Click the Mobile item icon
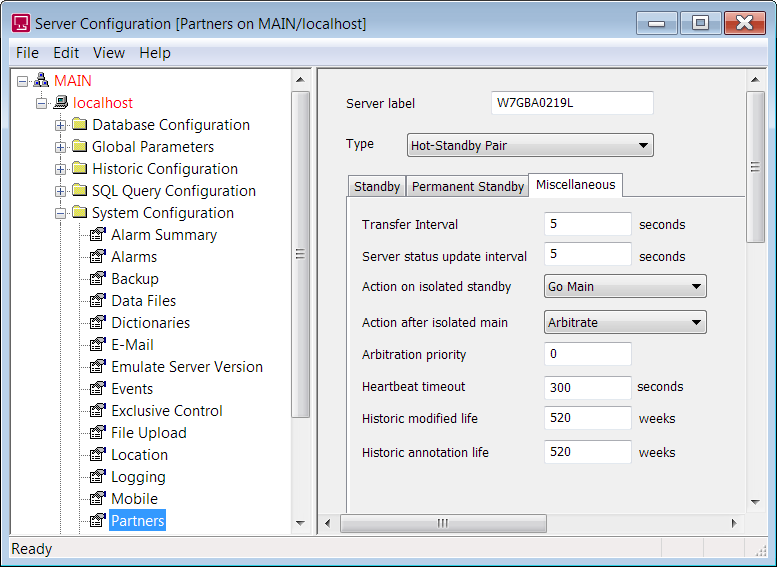The image size is (777, 567). (97, 499)
